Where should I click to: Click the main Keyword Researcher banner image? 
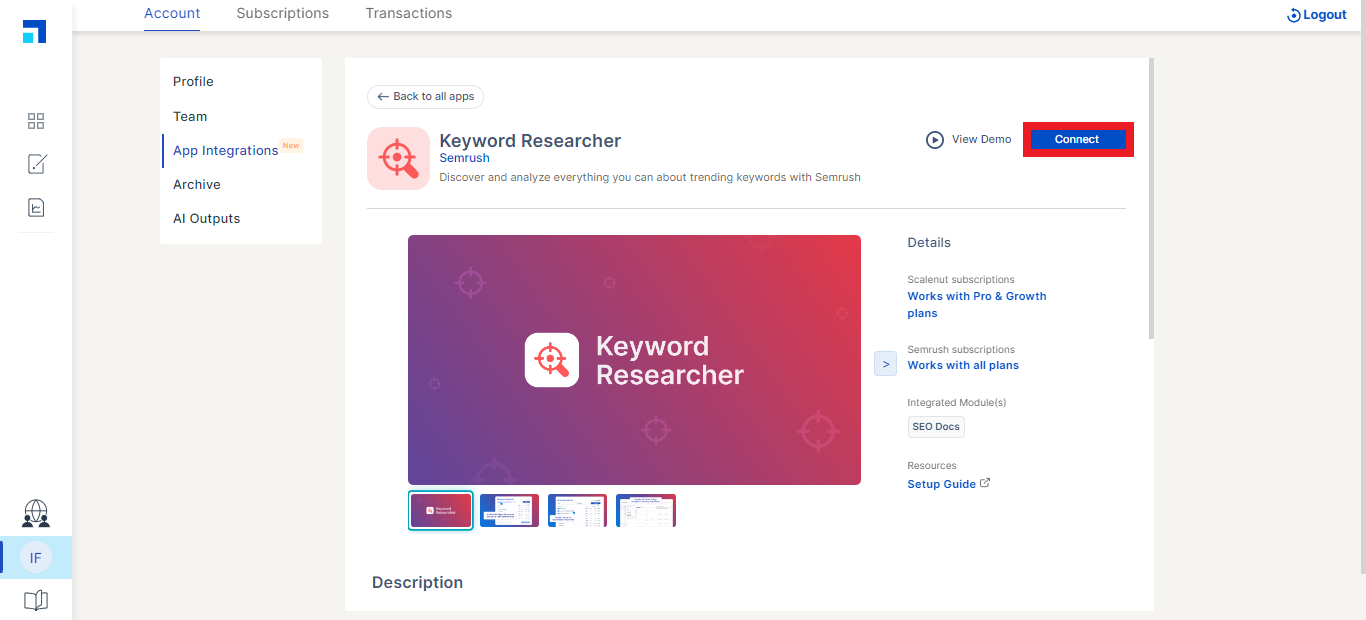point(634,360)
